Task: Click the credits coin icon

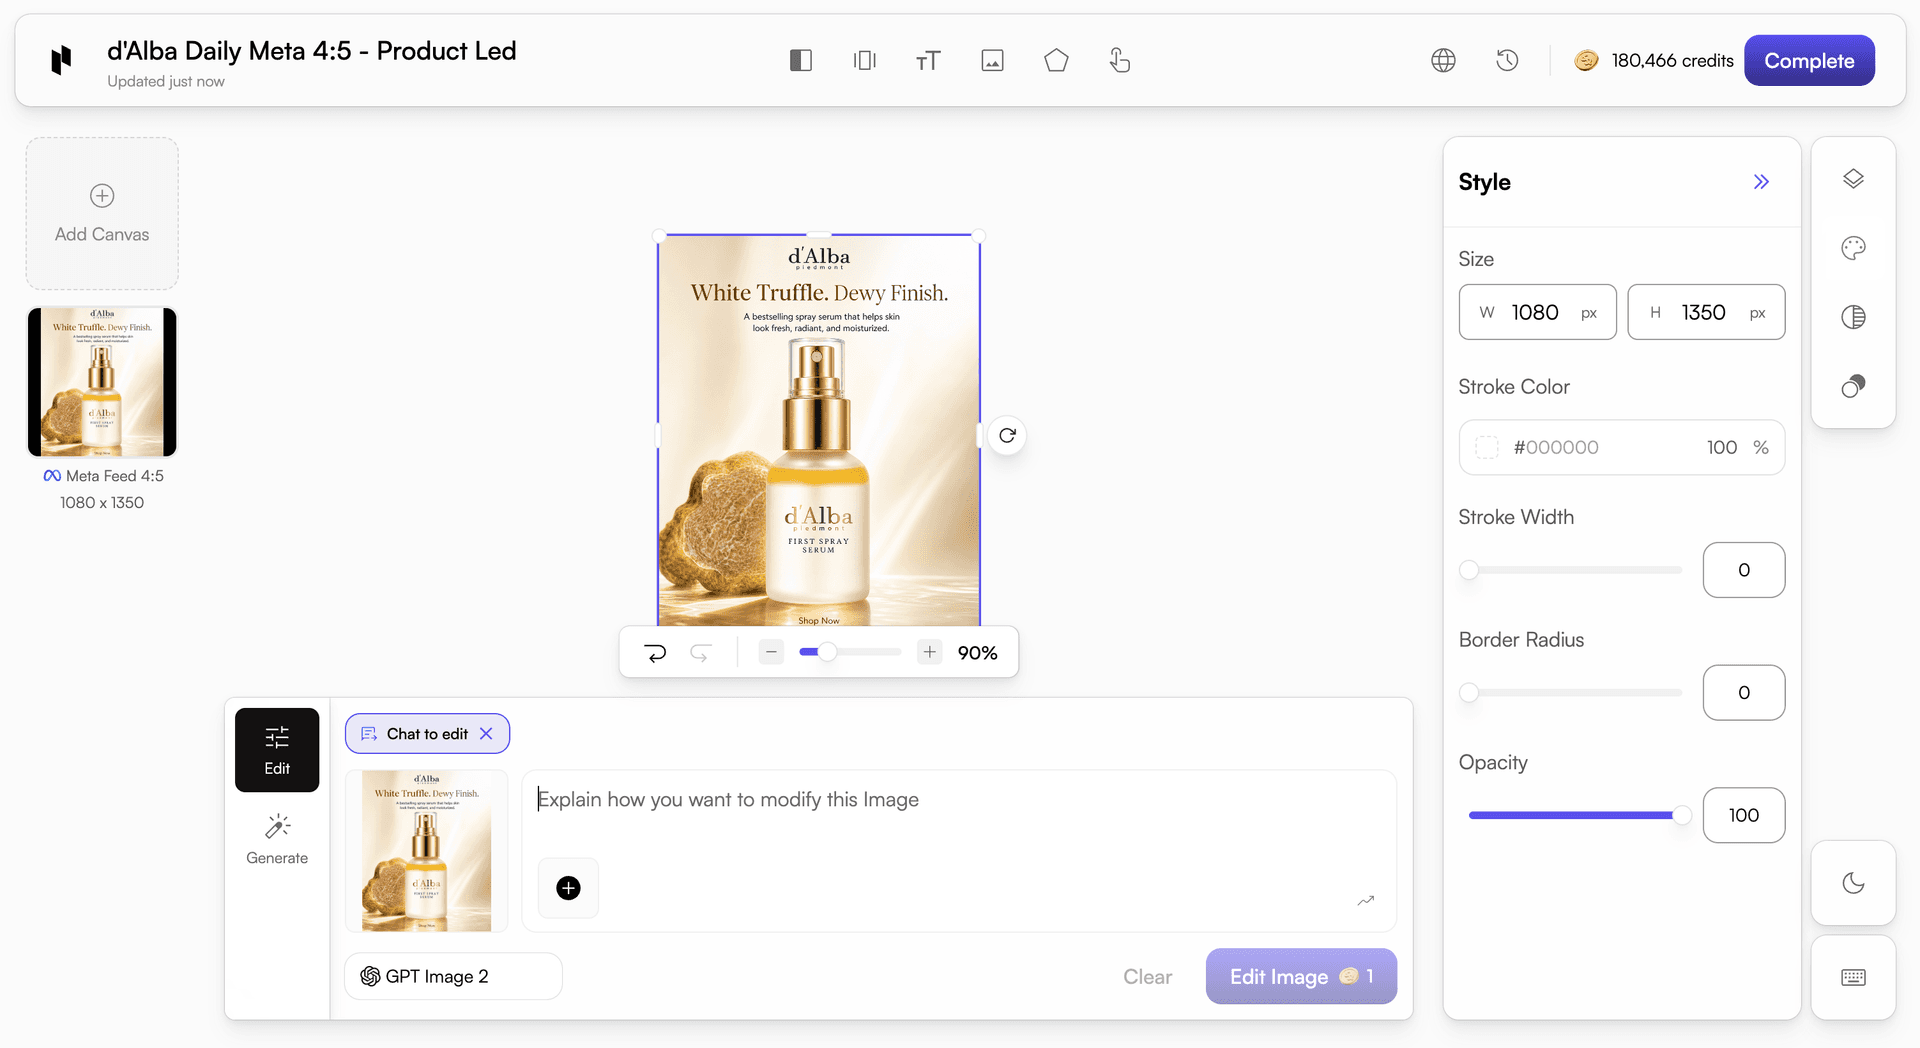Action: [1587, 61]
